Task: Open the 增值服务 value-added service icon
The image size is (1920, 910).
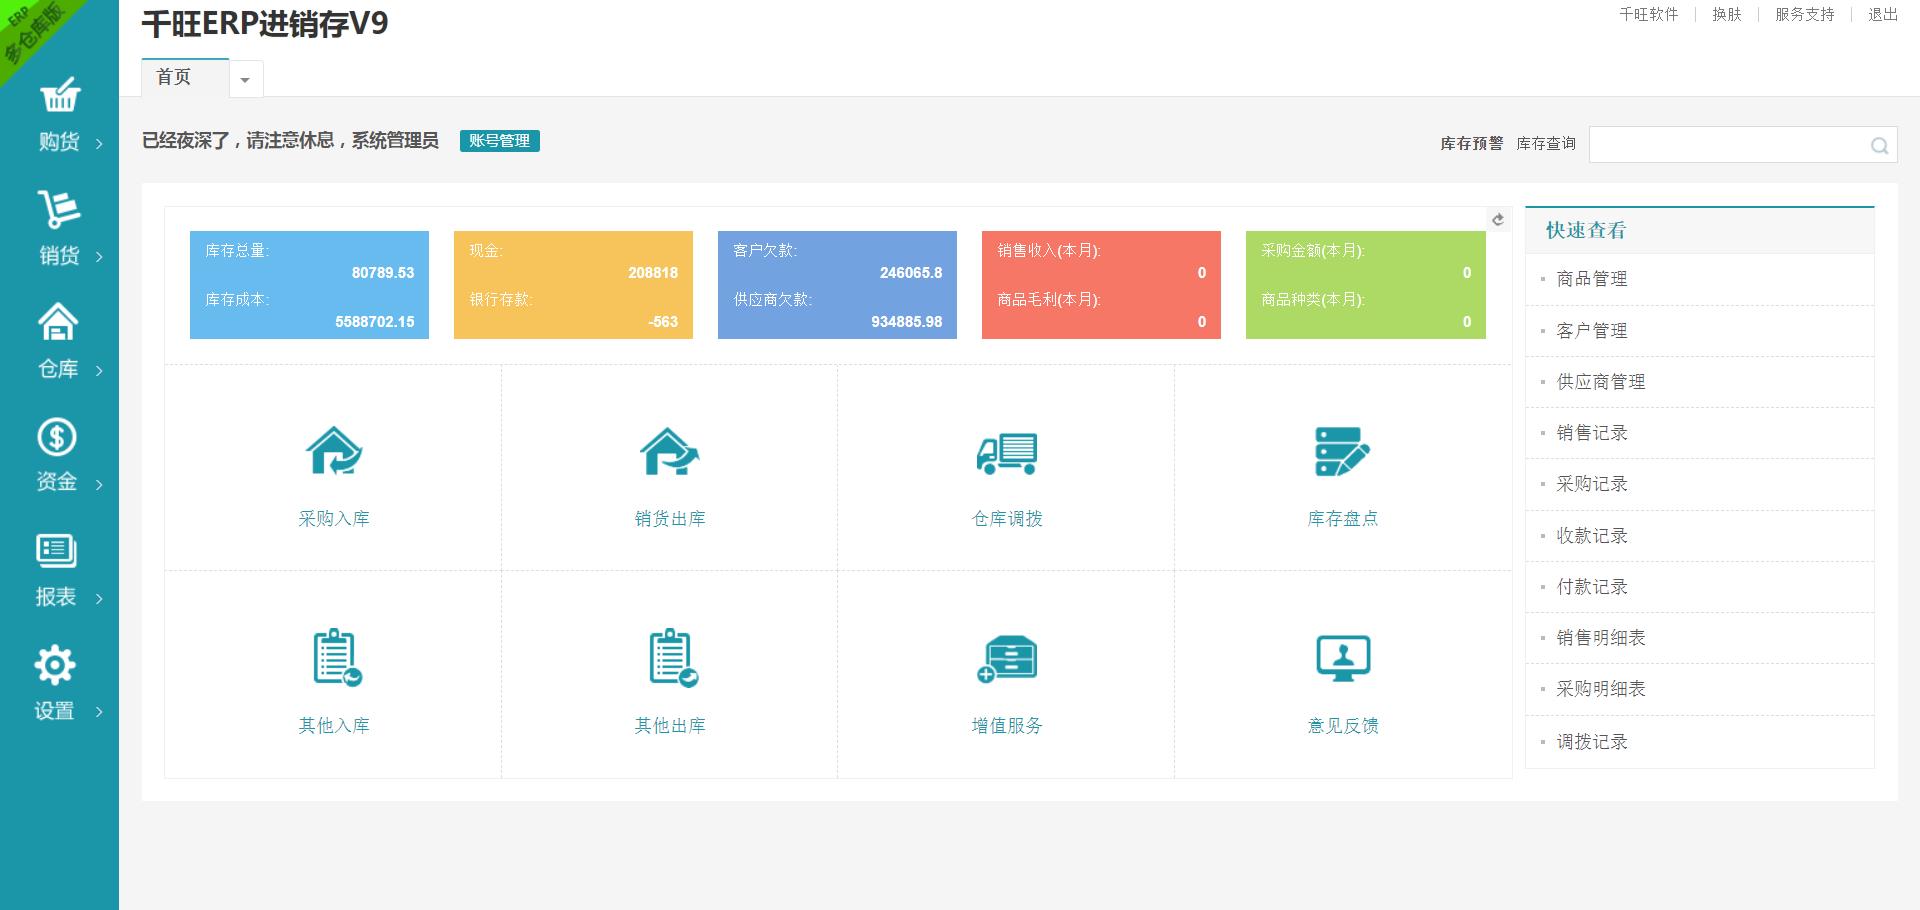Action: pos(1006,658)
